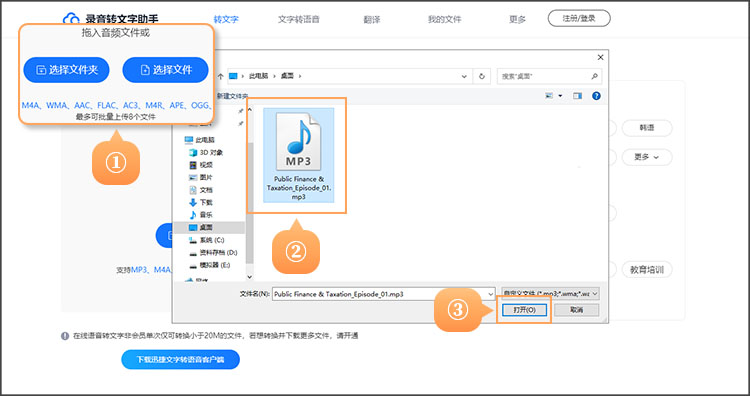
Task: Open the 下载 folder in the sidebar
Action: 201,202
